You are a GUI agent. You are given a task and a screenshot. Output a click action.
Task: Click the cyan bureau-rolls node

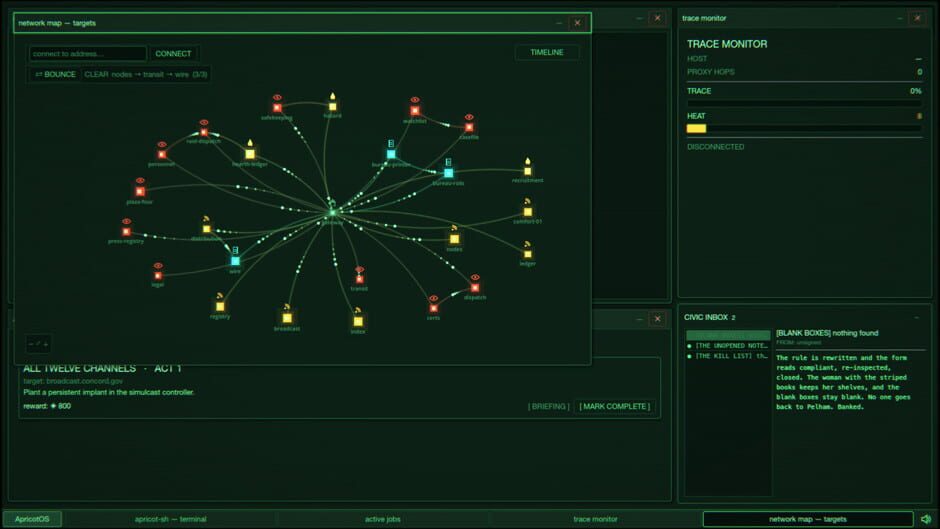448,173
